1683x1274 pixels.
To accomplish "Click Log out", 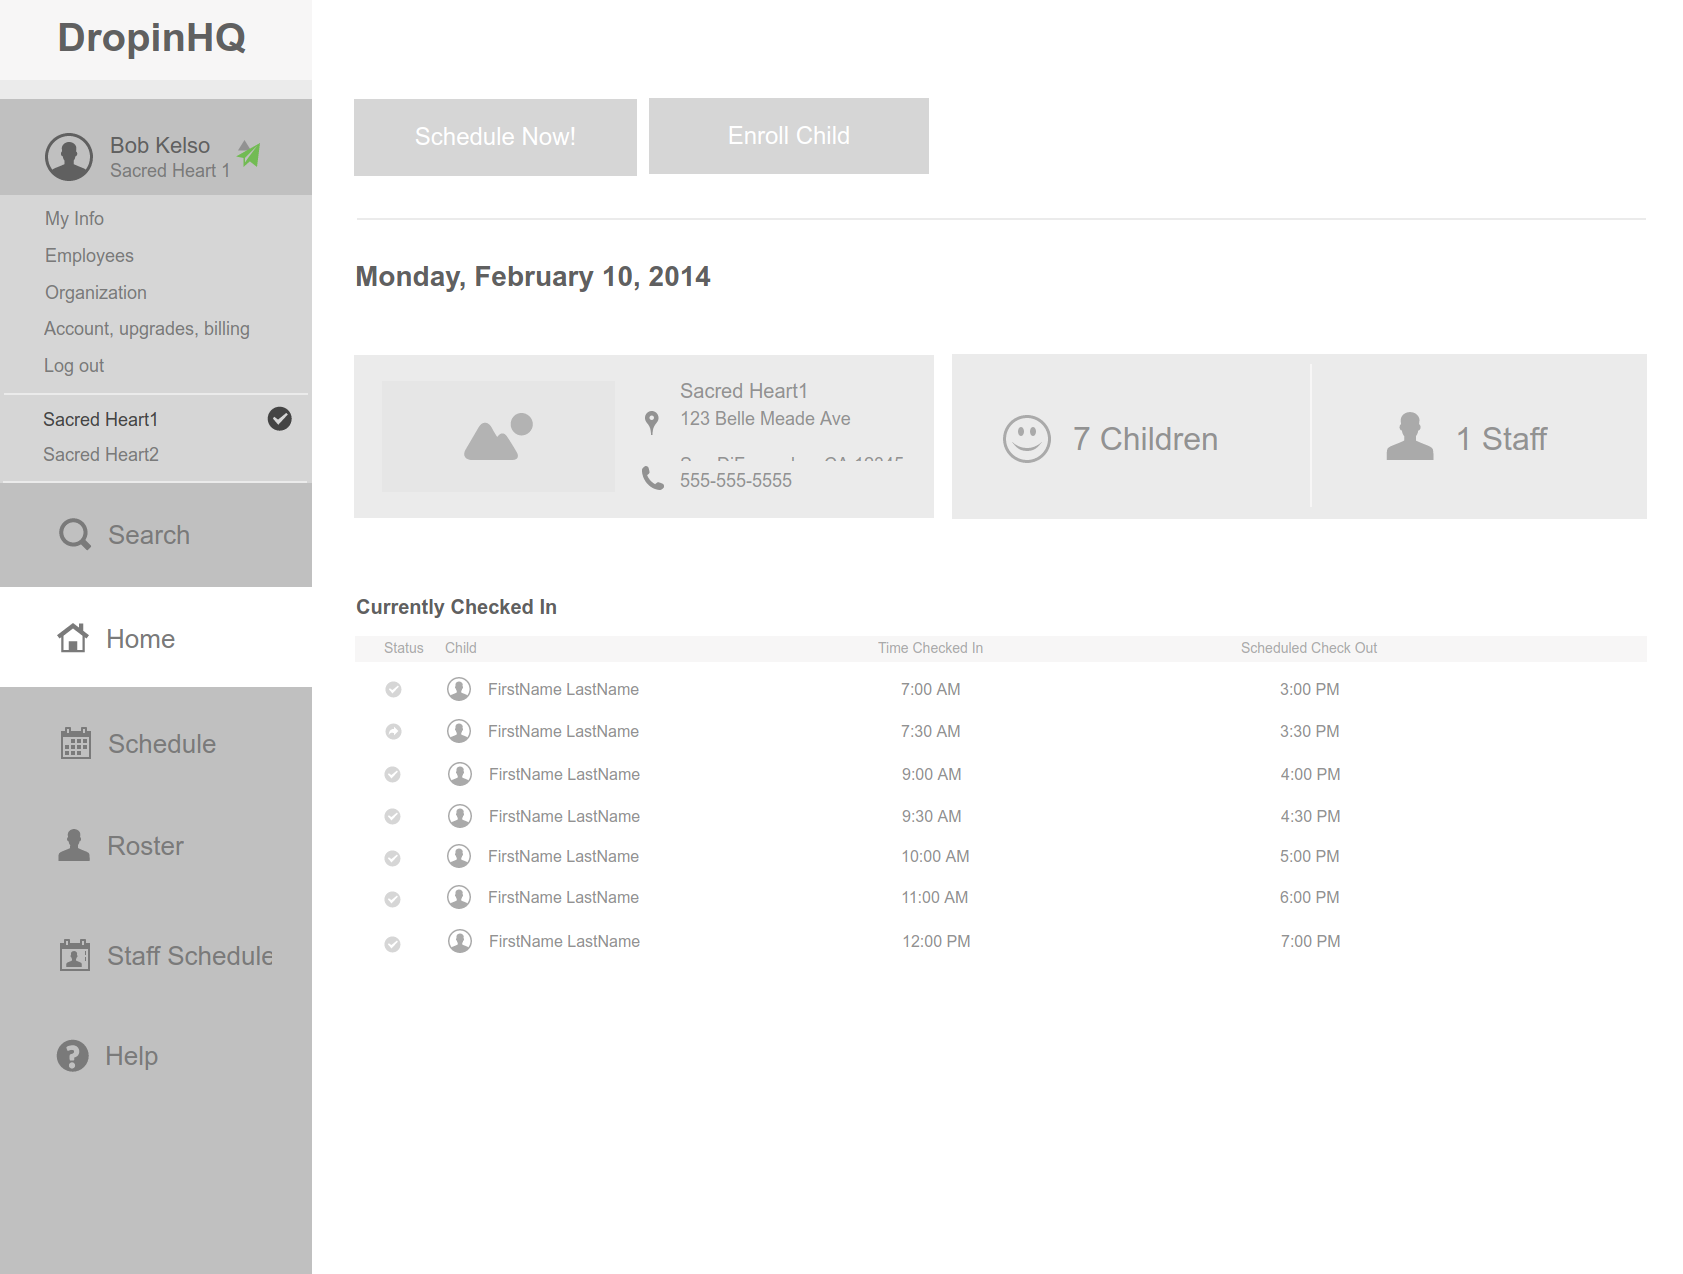I will [74, 365].
